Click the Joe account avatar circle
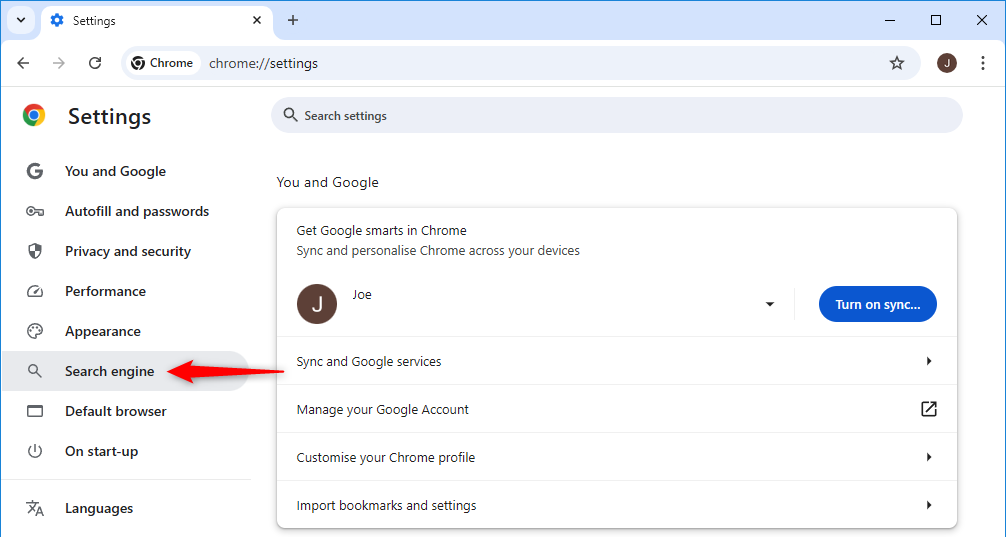 (x=316, y=304)
